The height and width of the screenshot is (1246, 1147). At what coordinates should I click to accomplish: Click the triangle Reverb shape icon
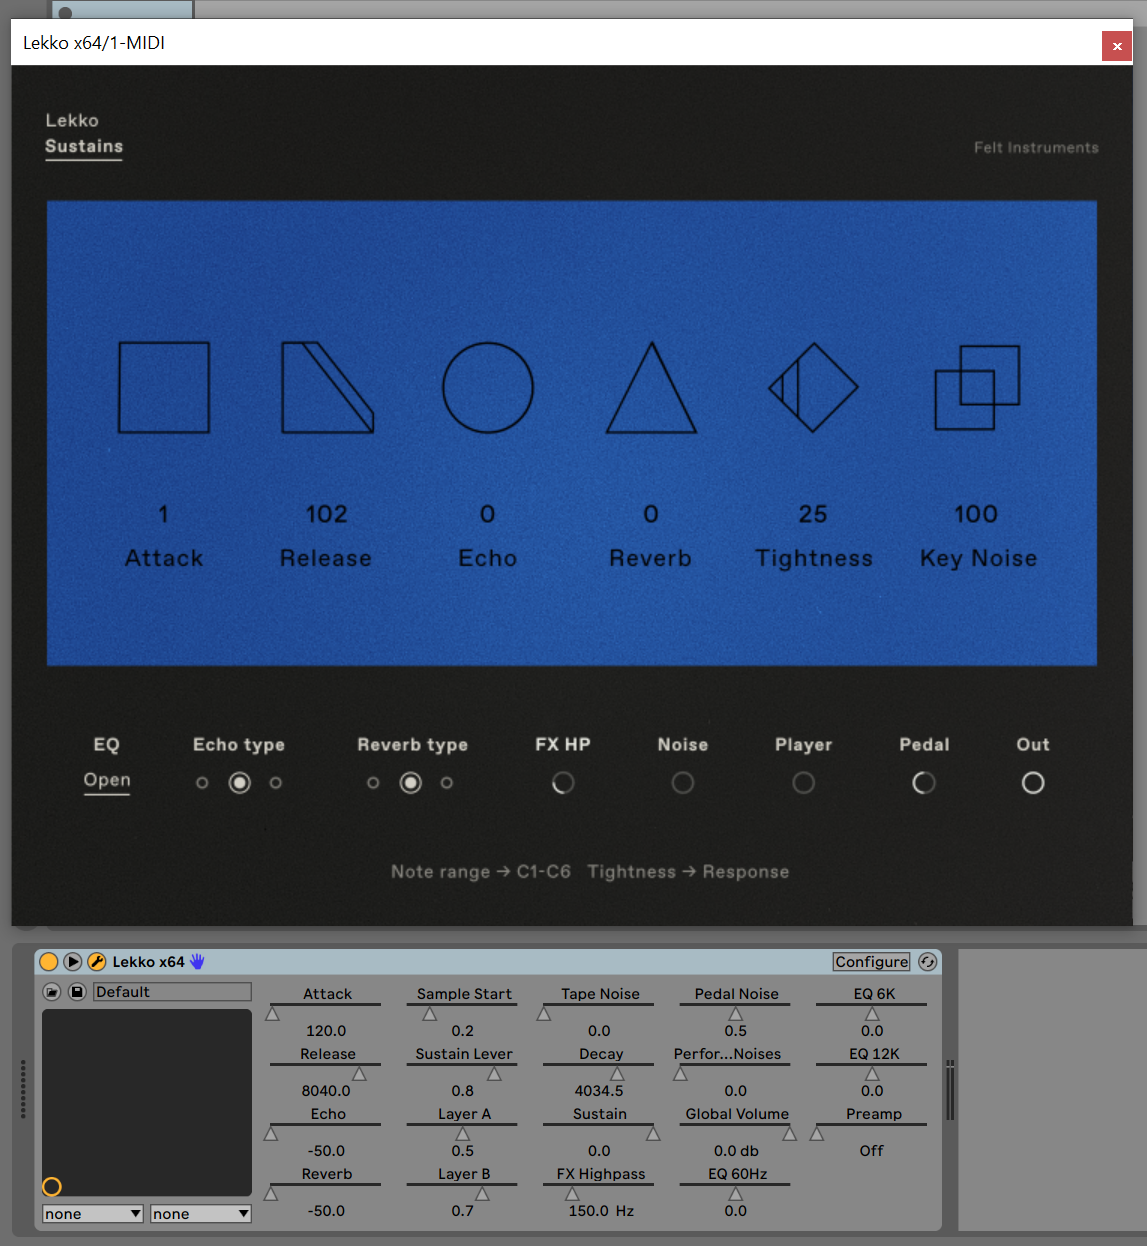(x=651, y=387)
